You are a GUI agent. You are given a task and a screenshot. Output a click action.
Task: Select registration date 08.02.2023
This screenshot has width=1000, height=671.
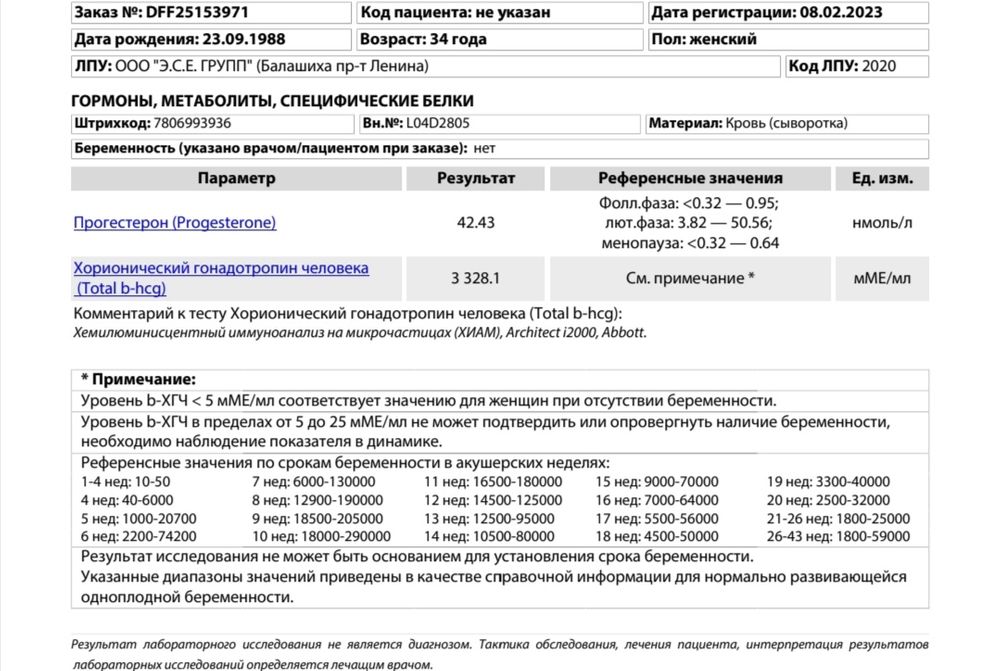click(788, 12)
